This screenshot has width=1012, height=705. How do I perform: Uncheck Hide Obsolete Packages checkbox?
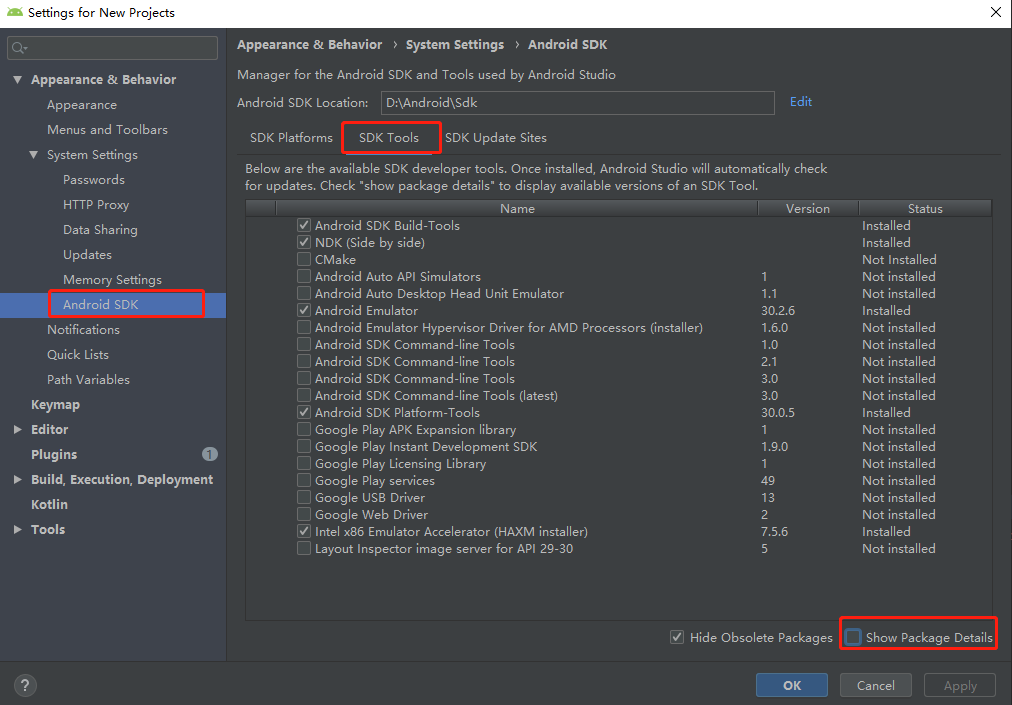[677, 637]
